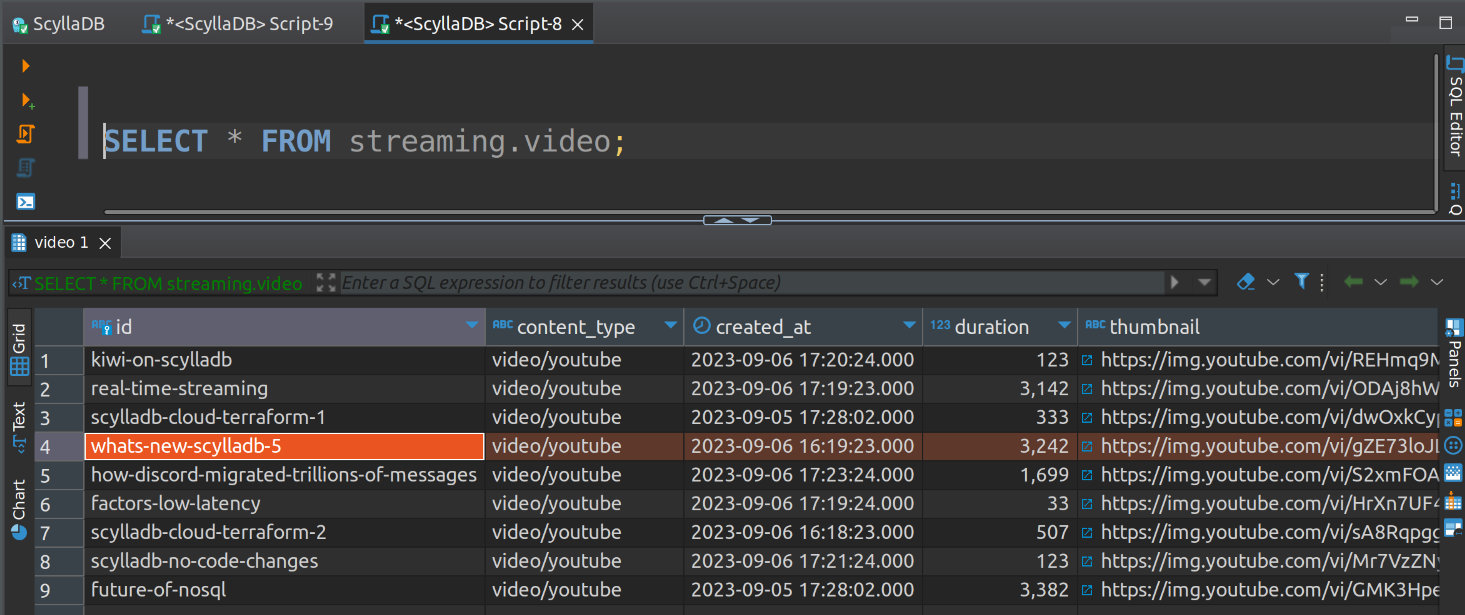The width and height of the screenshot is (1465, 615).
Task: Click the editor horizontal scrollbar
Action: pyautogui.click(x=770, y=211)
